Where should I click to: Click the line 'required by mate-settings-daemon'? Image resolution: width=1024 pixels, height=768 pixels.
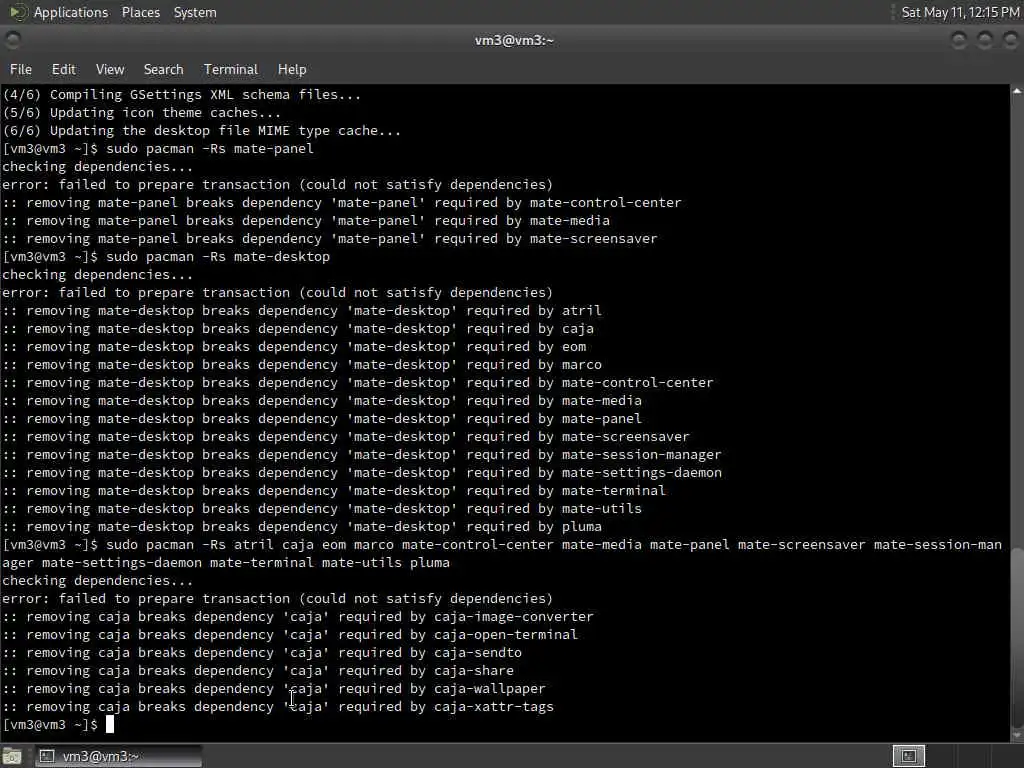[362, 472]
